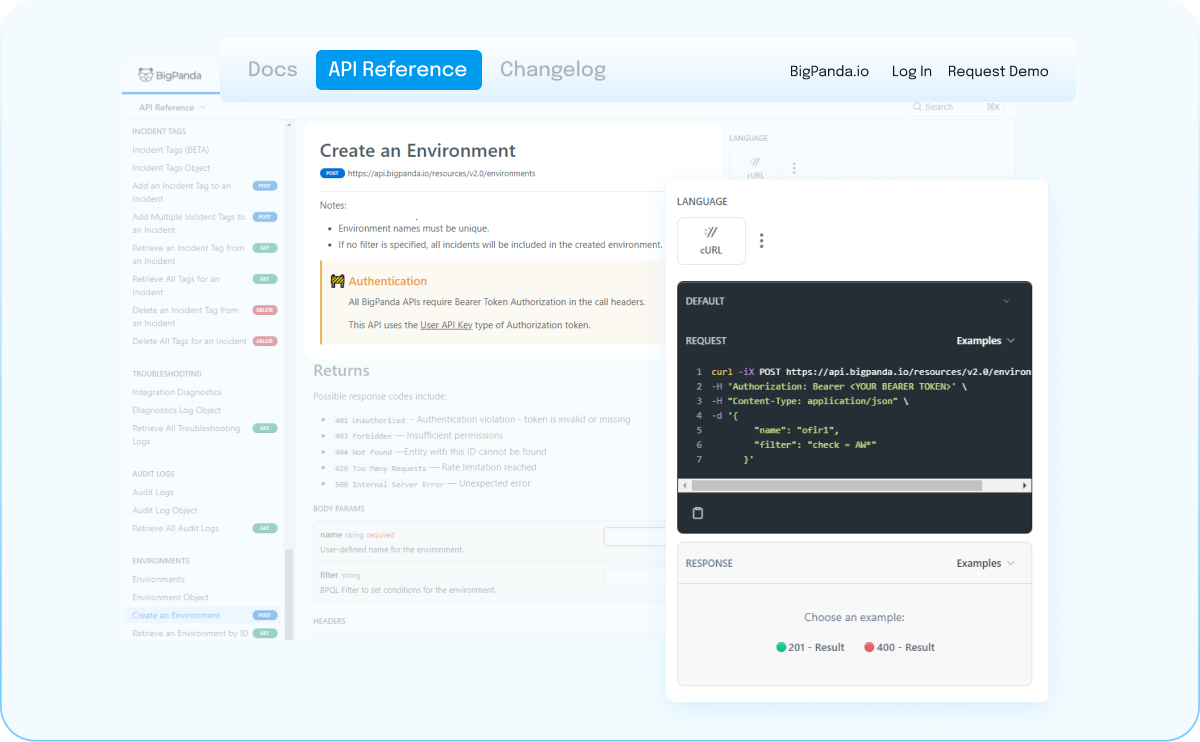The height and width of the screenshot is (742, 1200).
Task: Select the cURL language icon
Action: (711, 240)
